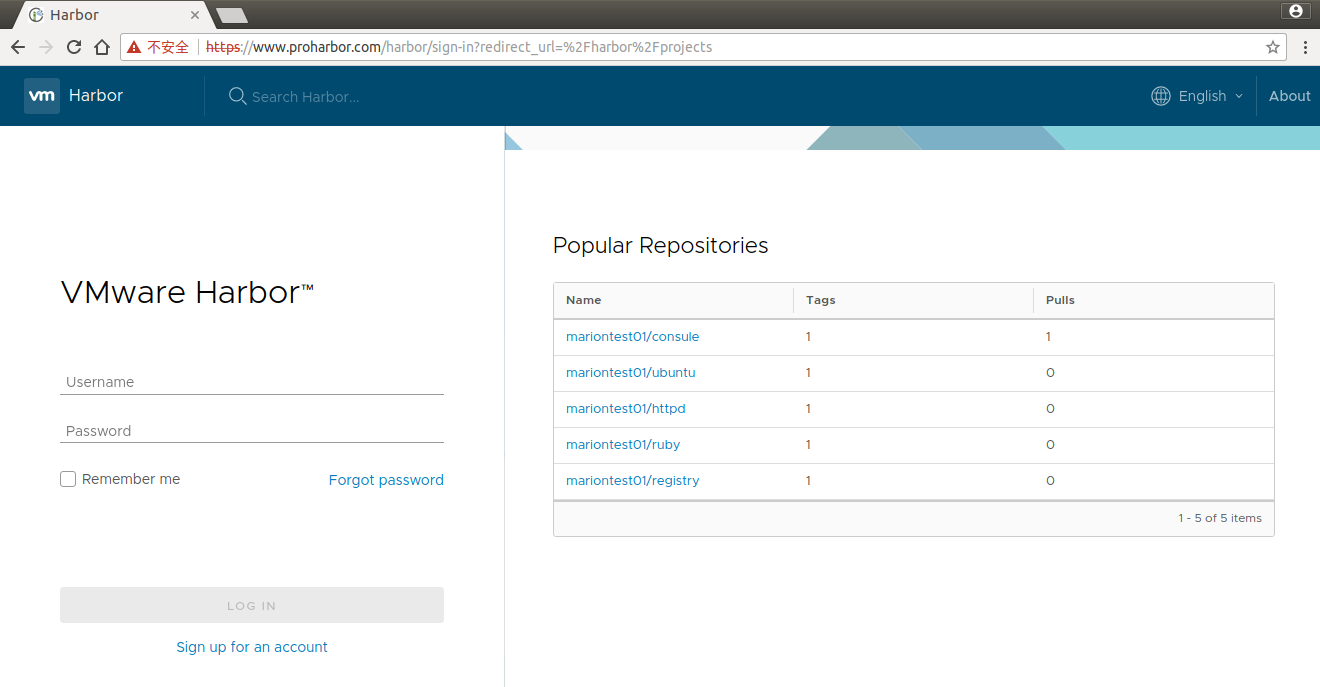Click into the Username field
The image size is (1320, 687).
tap(252, 382)
